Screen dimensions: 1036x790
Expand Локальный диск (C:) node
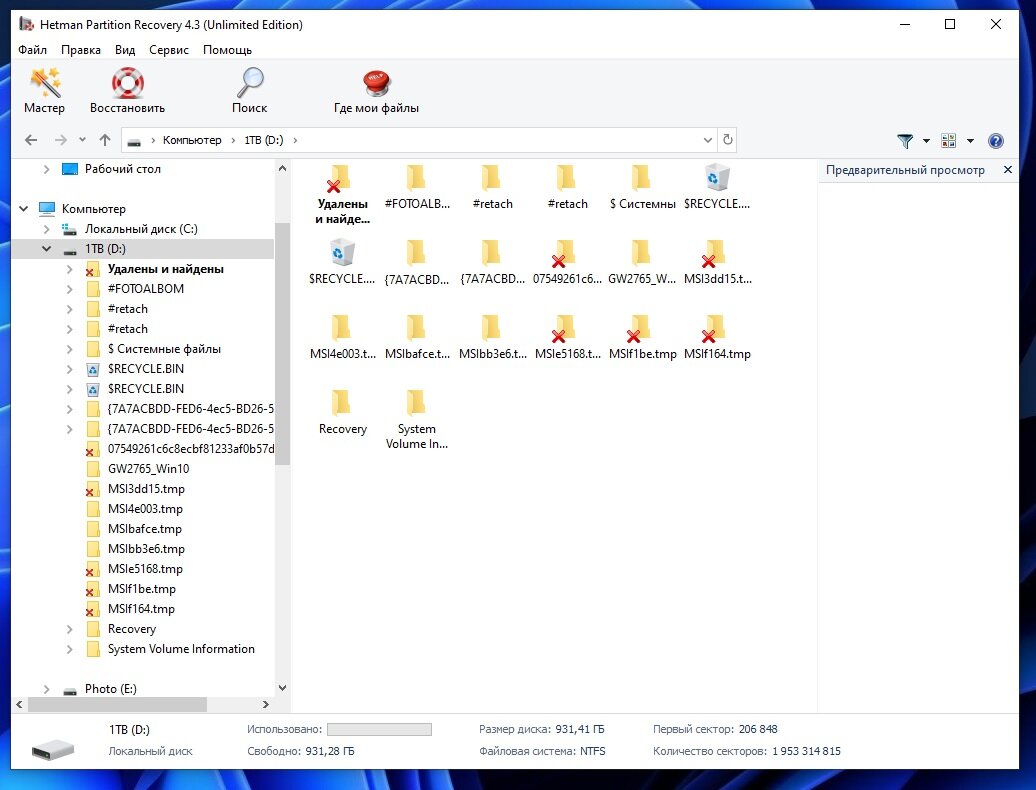point(46,229)
